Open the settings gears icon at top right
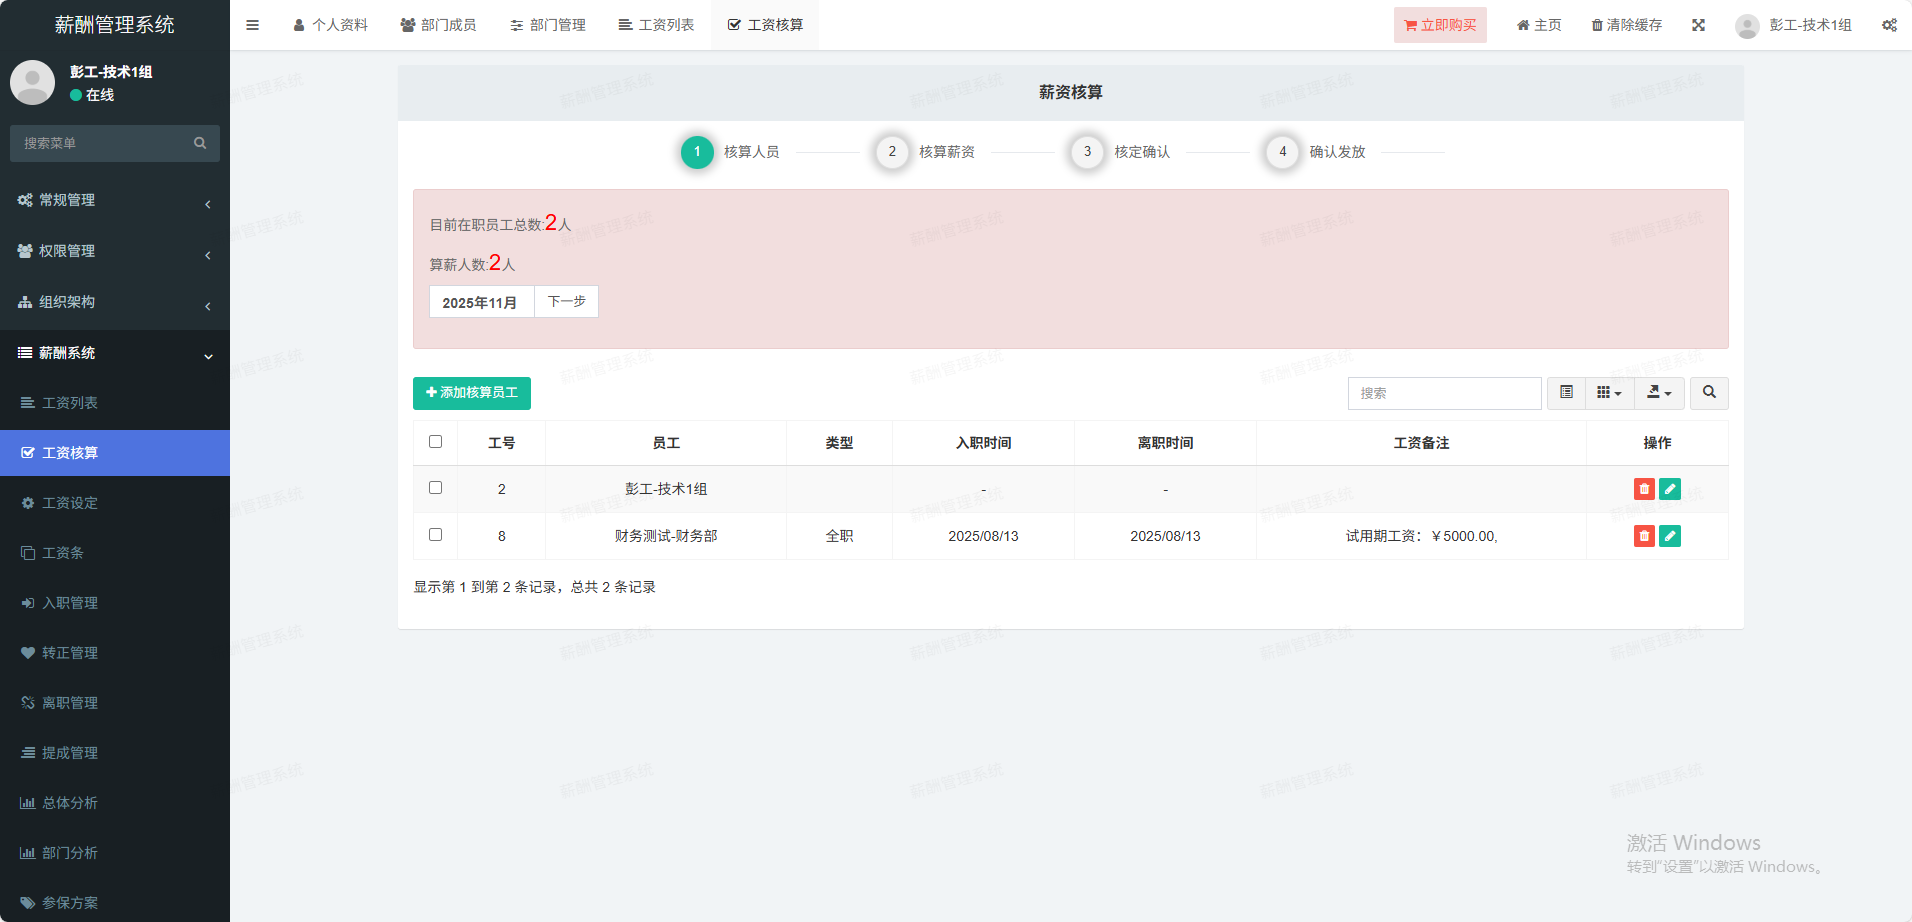Screen dimensions: 1912x922 pyautogui.click(x=1888, y=25)
